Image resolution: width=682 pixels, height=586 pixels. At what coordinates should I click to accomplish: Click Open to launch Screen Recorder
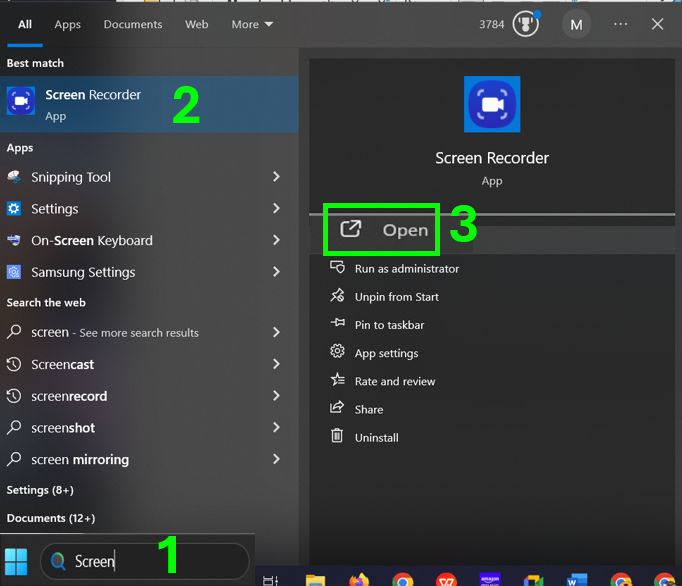(x=388, y=230)
